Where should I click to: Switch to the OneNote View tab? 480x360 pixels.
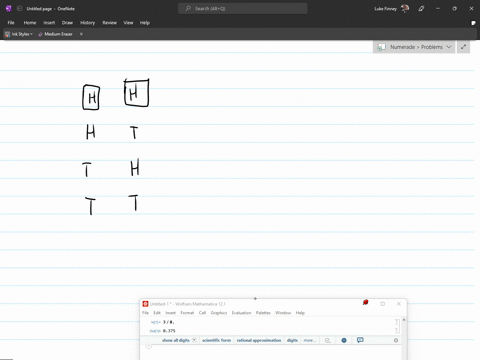[128, 23]
